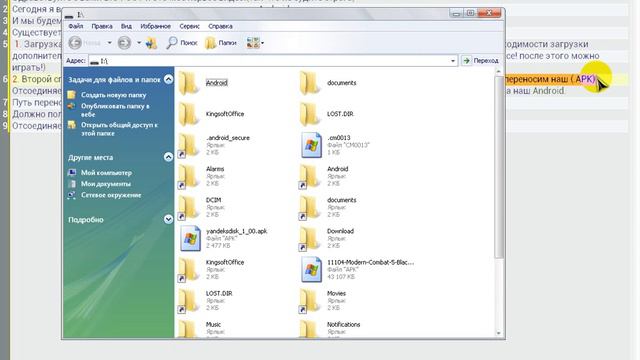The height and width of the screenshot is (360, 640).
Task: Select the highlighted Android folder icon
Action: pyautogui.click(x=189, y=83)
